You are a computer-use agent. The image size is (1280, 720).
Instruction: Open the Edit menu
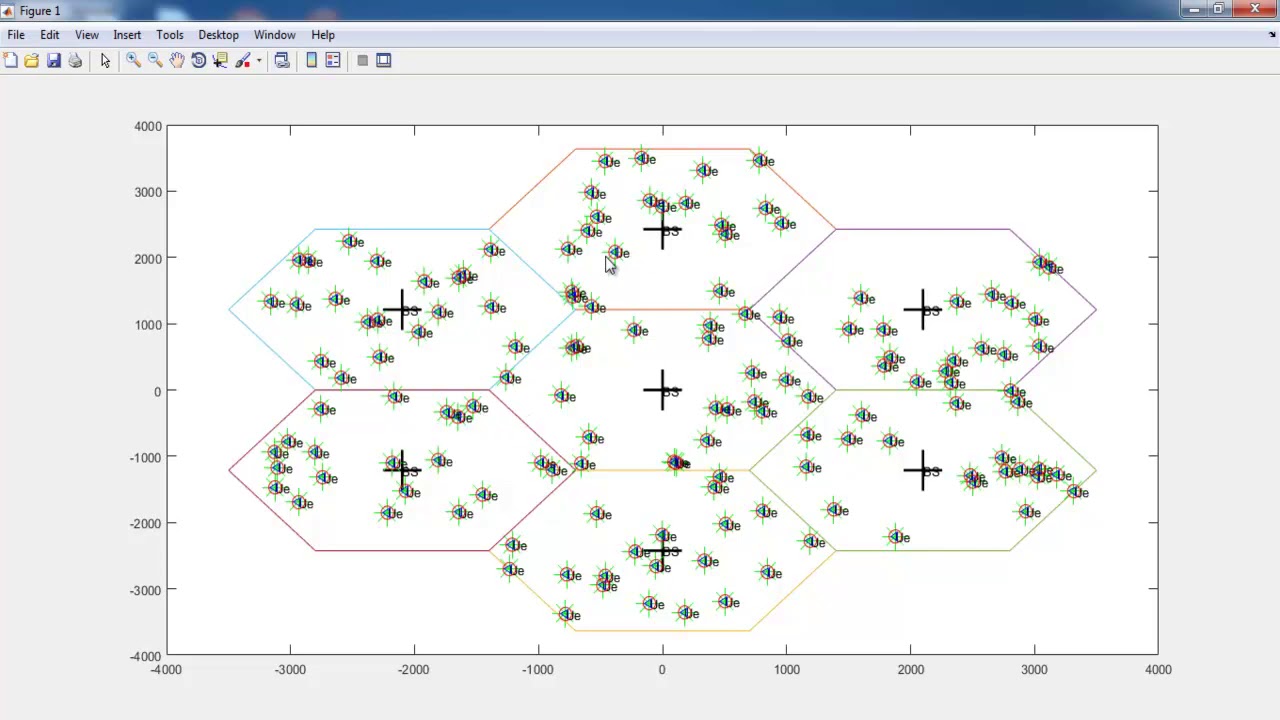pyautogui.click(x=49, y=35)
